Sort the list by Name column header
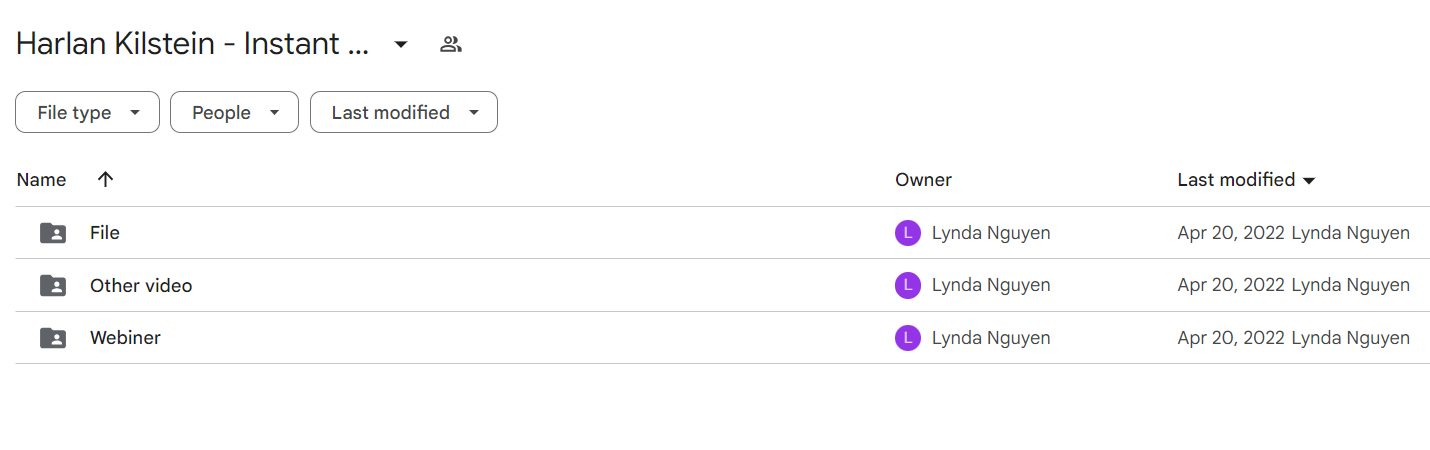Viewport: 1430px width, 450px height. (42, 180)
